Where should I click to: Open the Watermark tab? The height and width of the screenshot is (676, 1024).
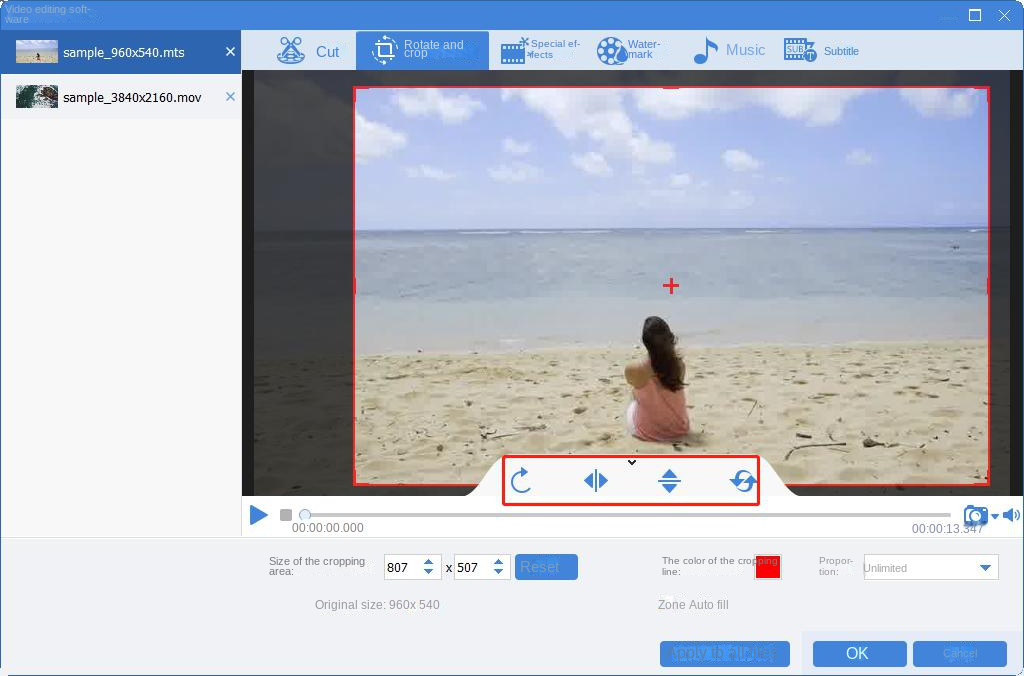point(629,51)
